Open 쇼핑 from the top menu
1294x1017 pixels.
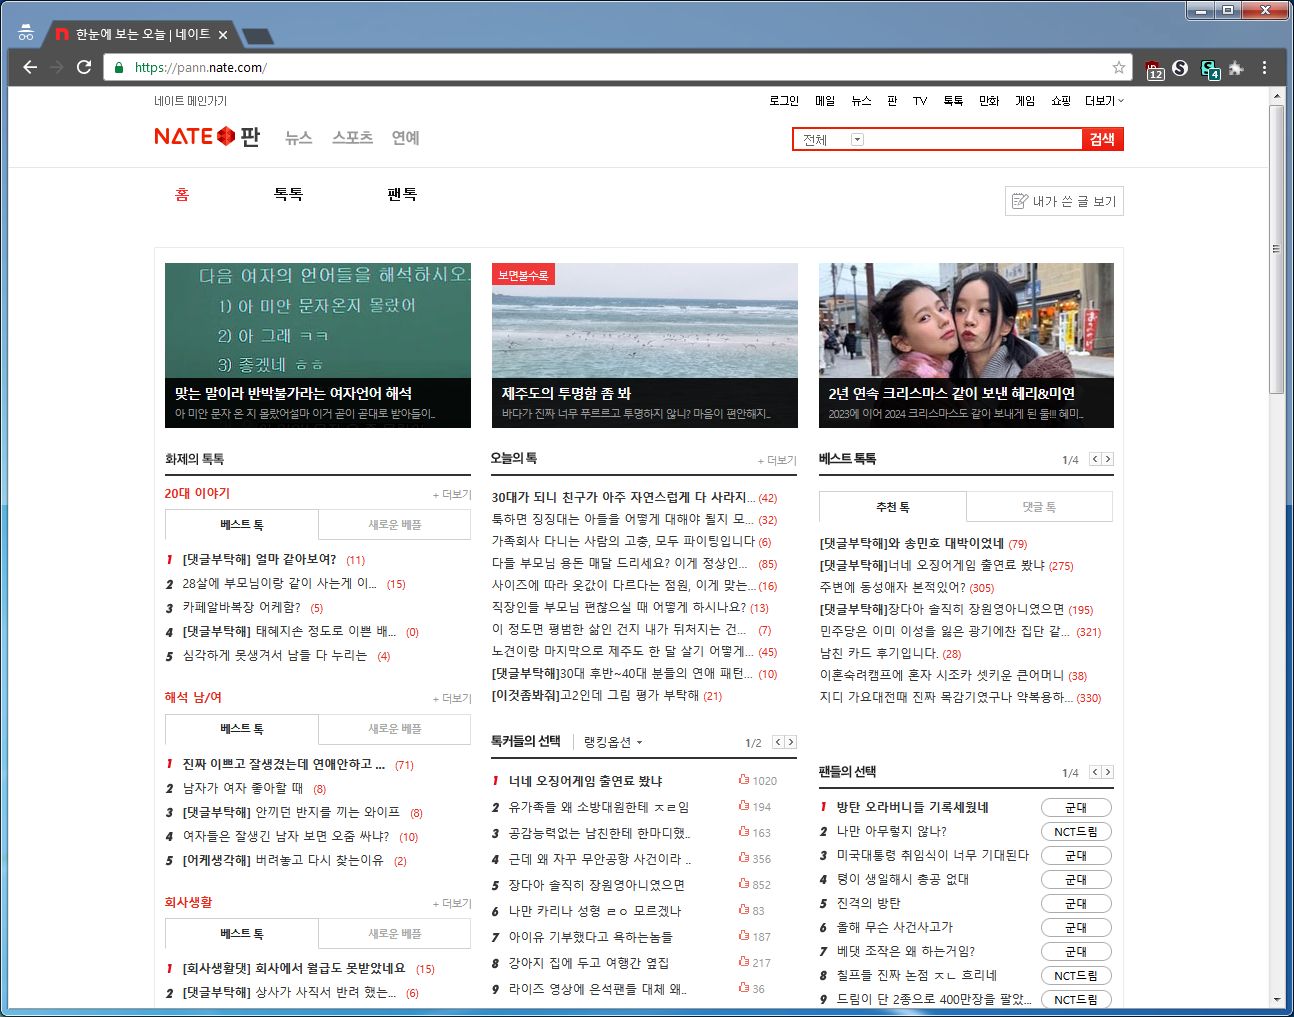coord(1061,101)
